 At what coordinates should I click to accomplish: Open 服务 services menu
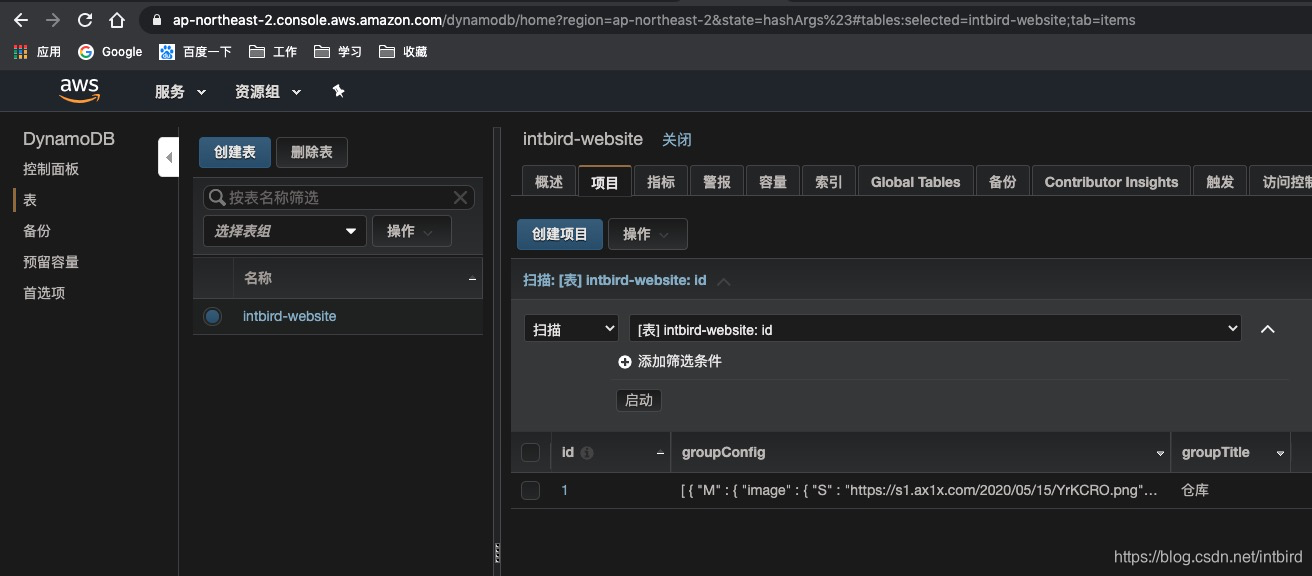pyautogui.click(x=180, y=91)
